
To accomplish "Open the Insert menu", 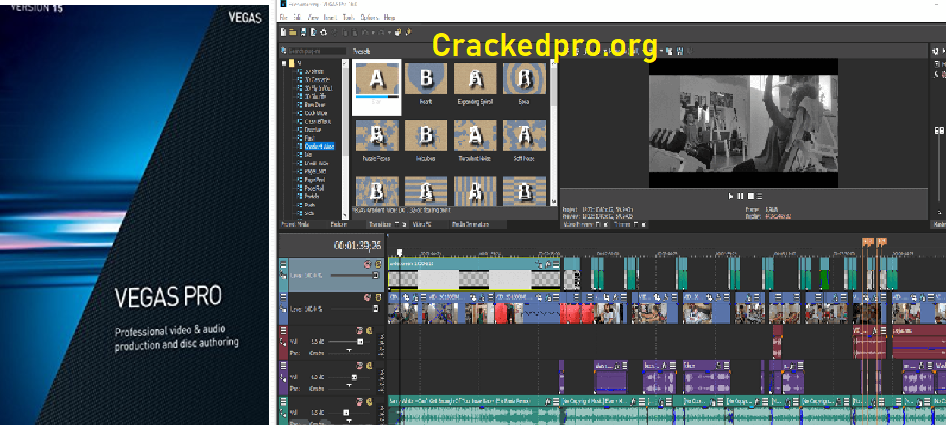I will [331, 18].
